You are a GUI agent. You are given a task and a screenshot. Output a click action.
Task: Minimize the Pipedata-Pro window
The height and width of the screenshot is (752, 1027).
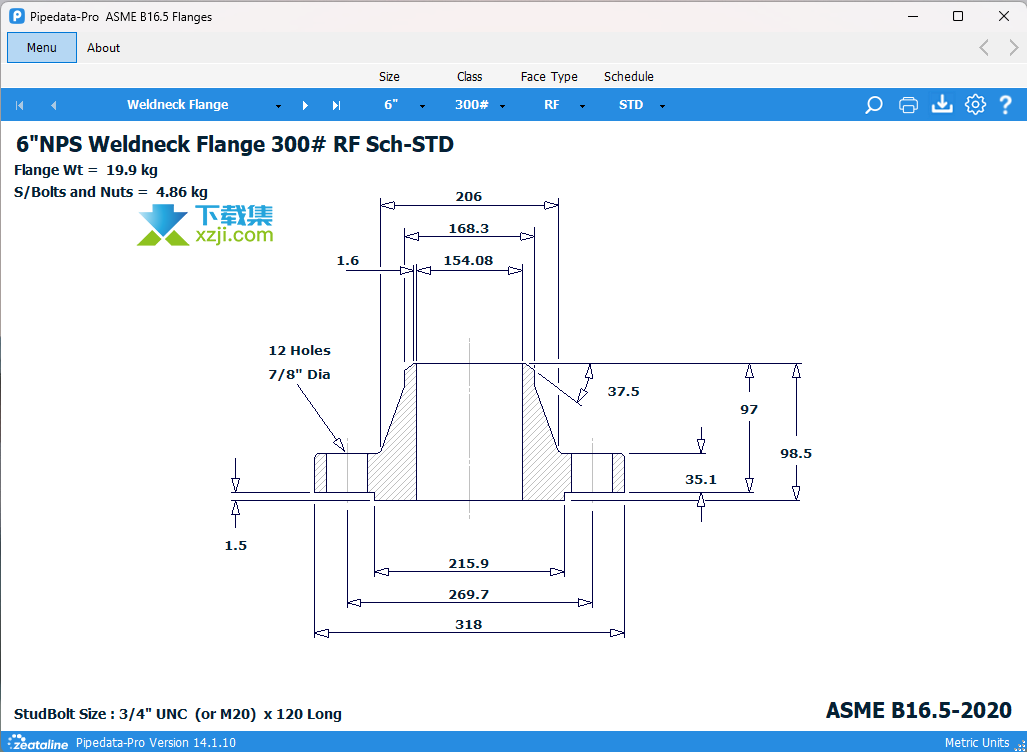point(912,17)
